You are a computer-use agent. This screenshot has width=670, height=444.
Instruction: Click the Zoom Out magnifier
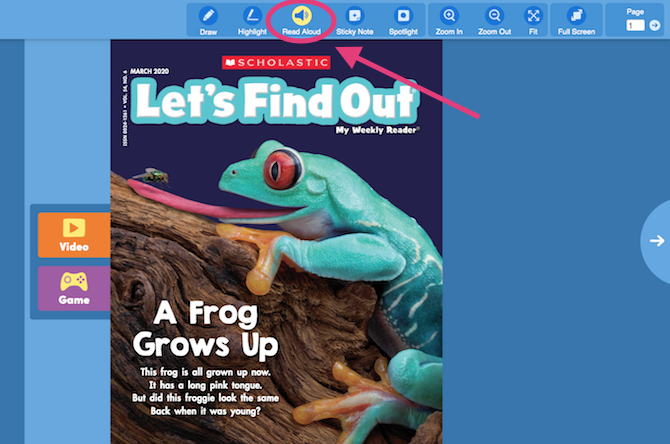[x=494, y=18]
